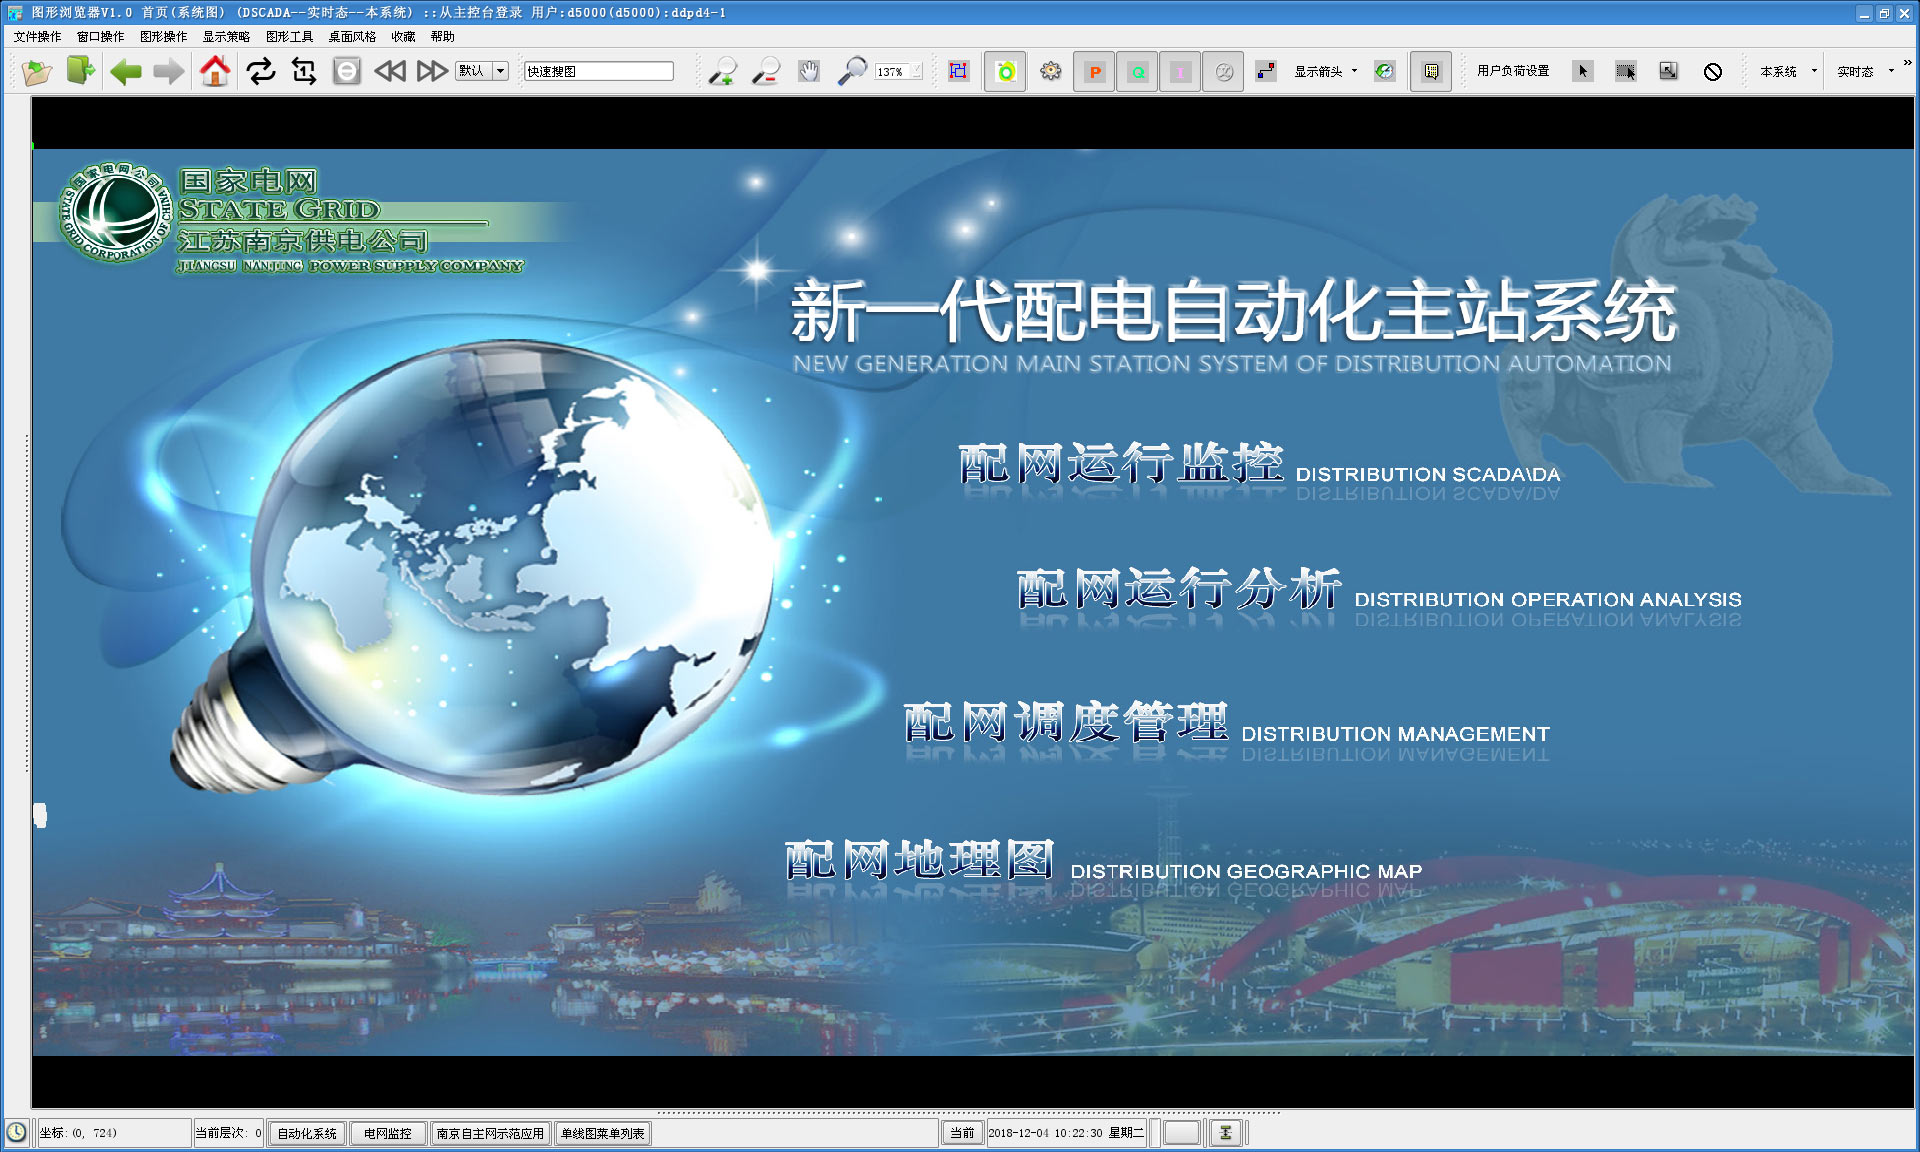Screen dimensions: 1920x1152
Task: Open 配网调度管理 Distribution Management
Action: click(1227, 724)
